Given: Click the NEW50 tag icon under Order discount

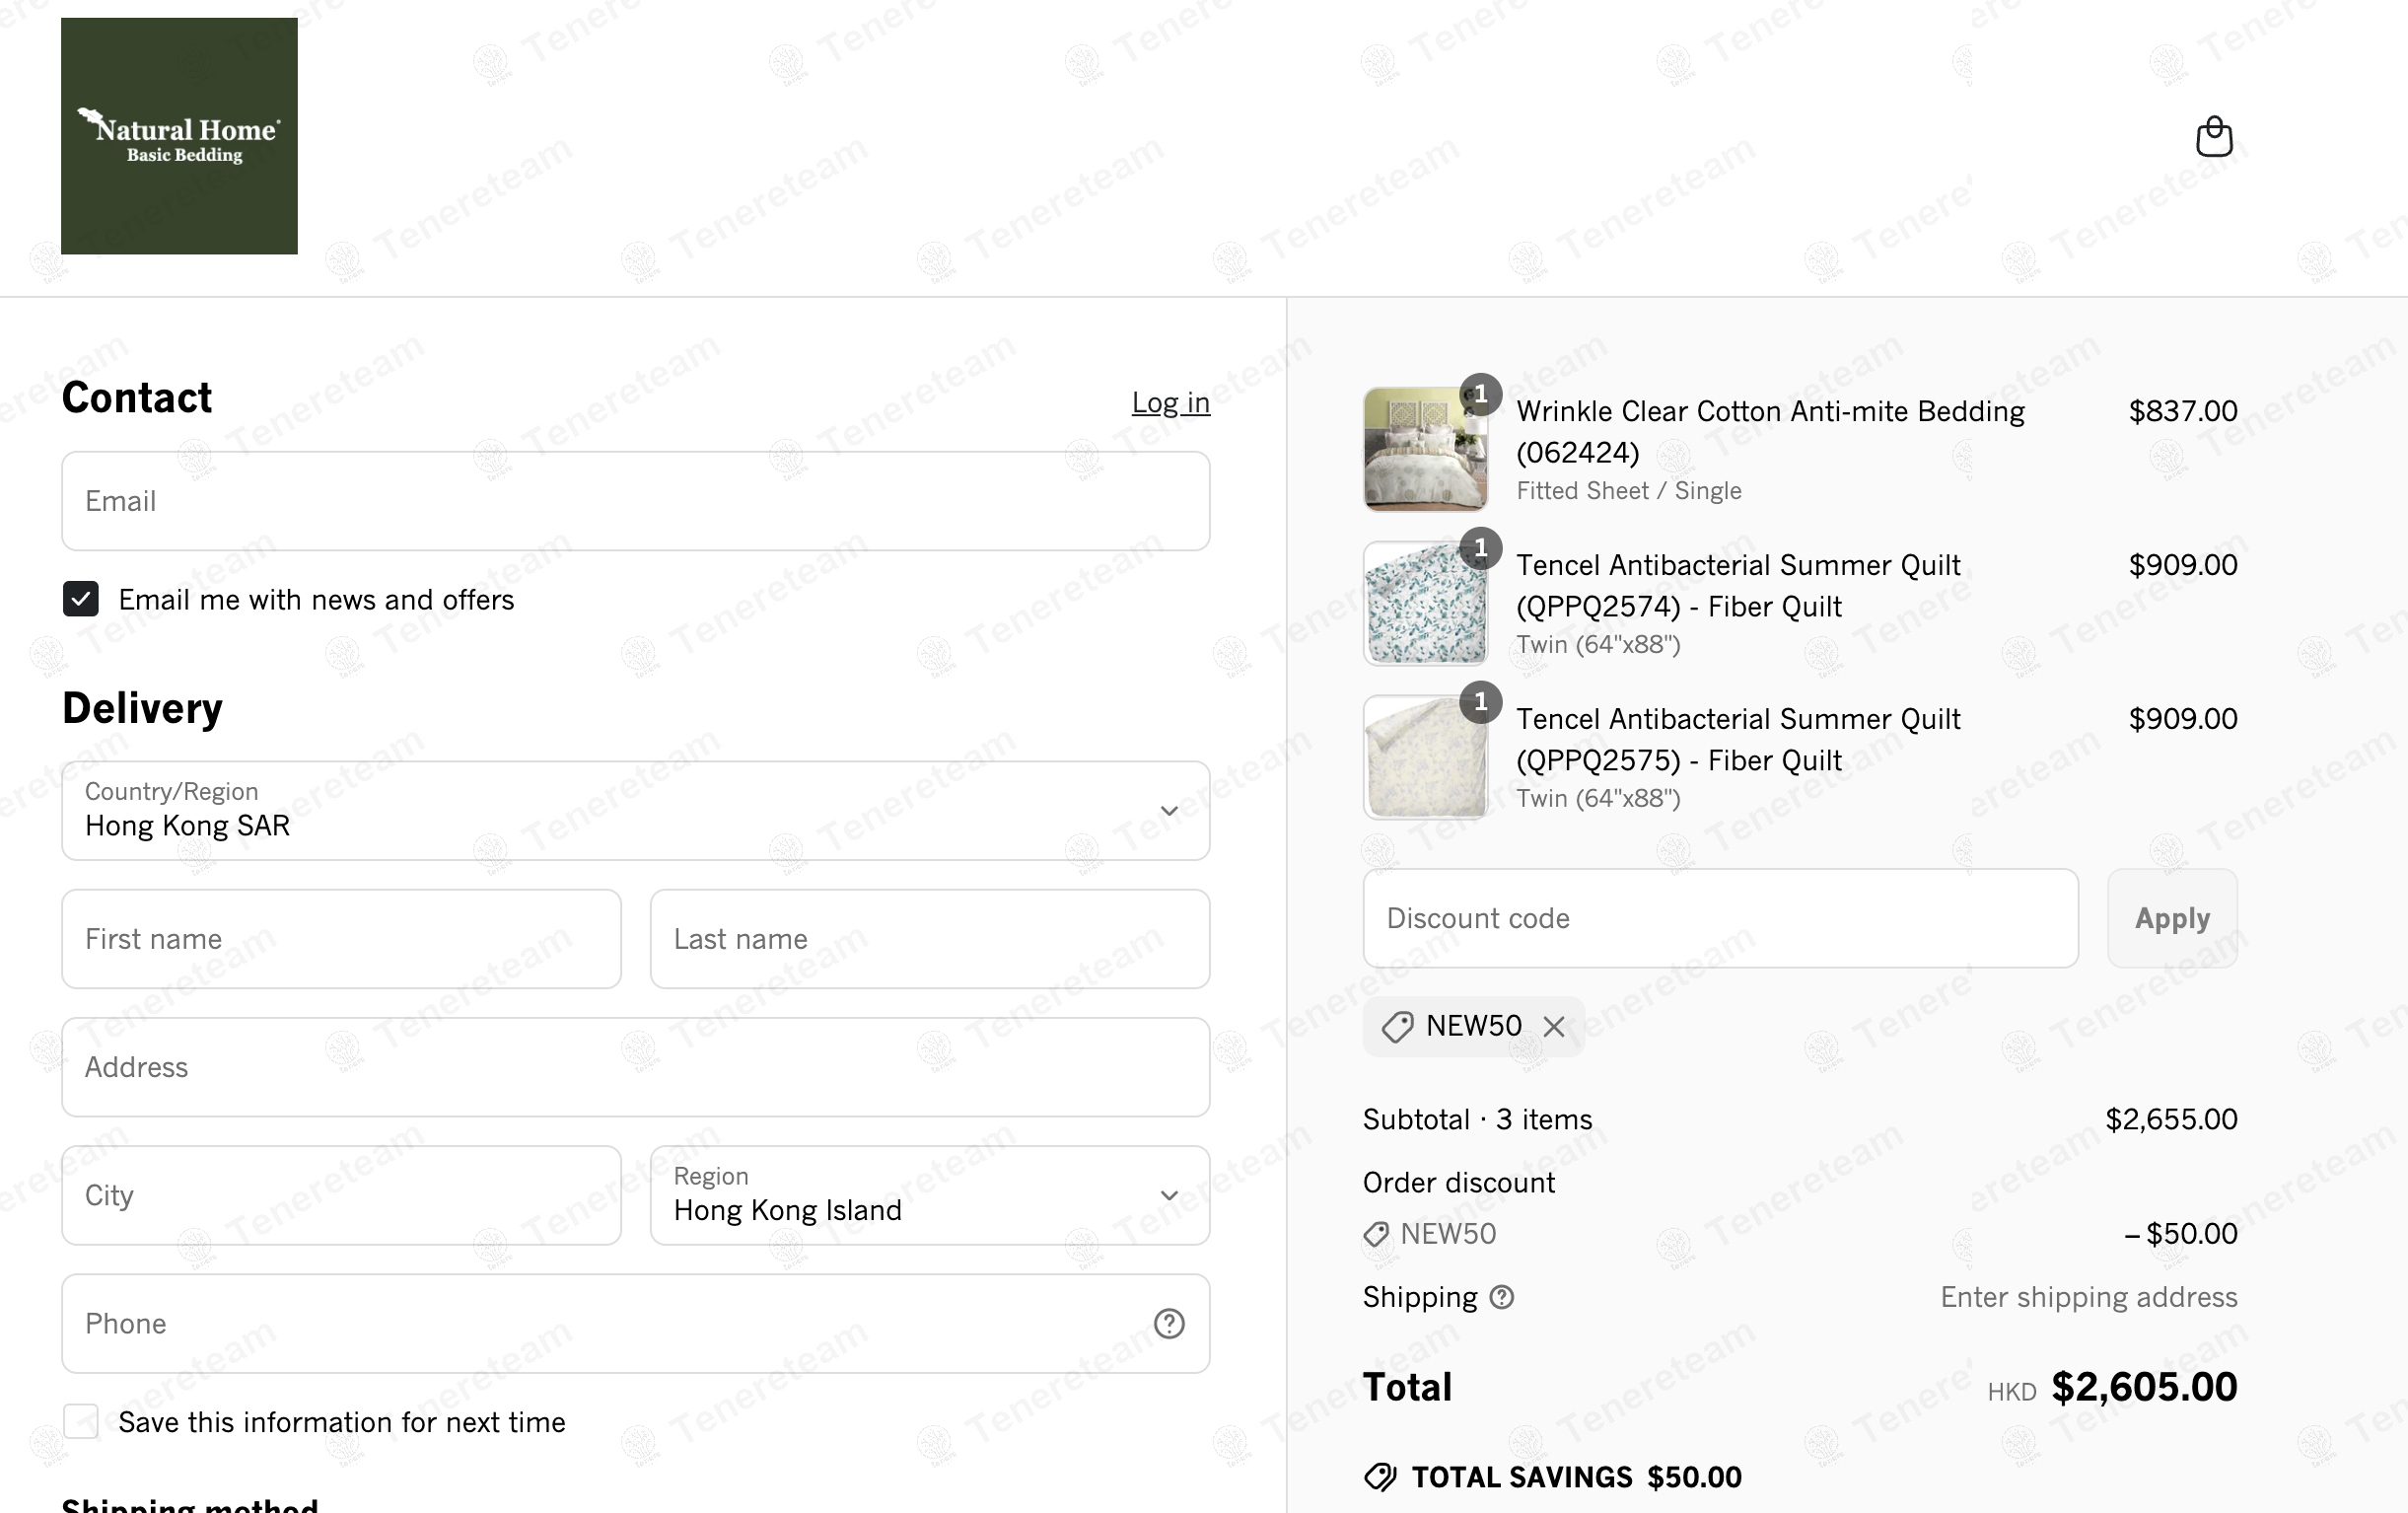Looking at the screenshot, I should 1376,1234.
